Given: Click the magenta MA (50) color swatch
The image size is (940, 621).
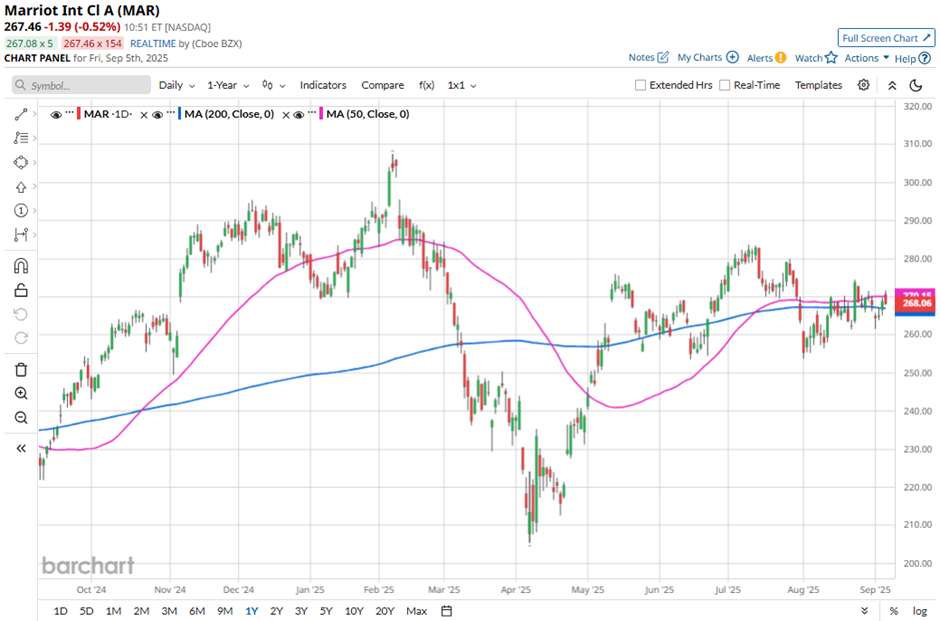Looking at the screenshot, I should (x=321, y=114).
